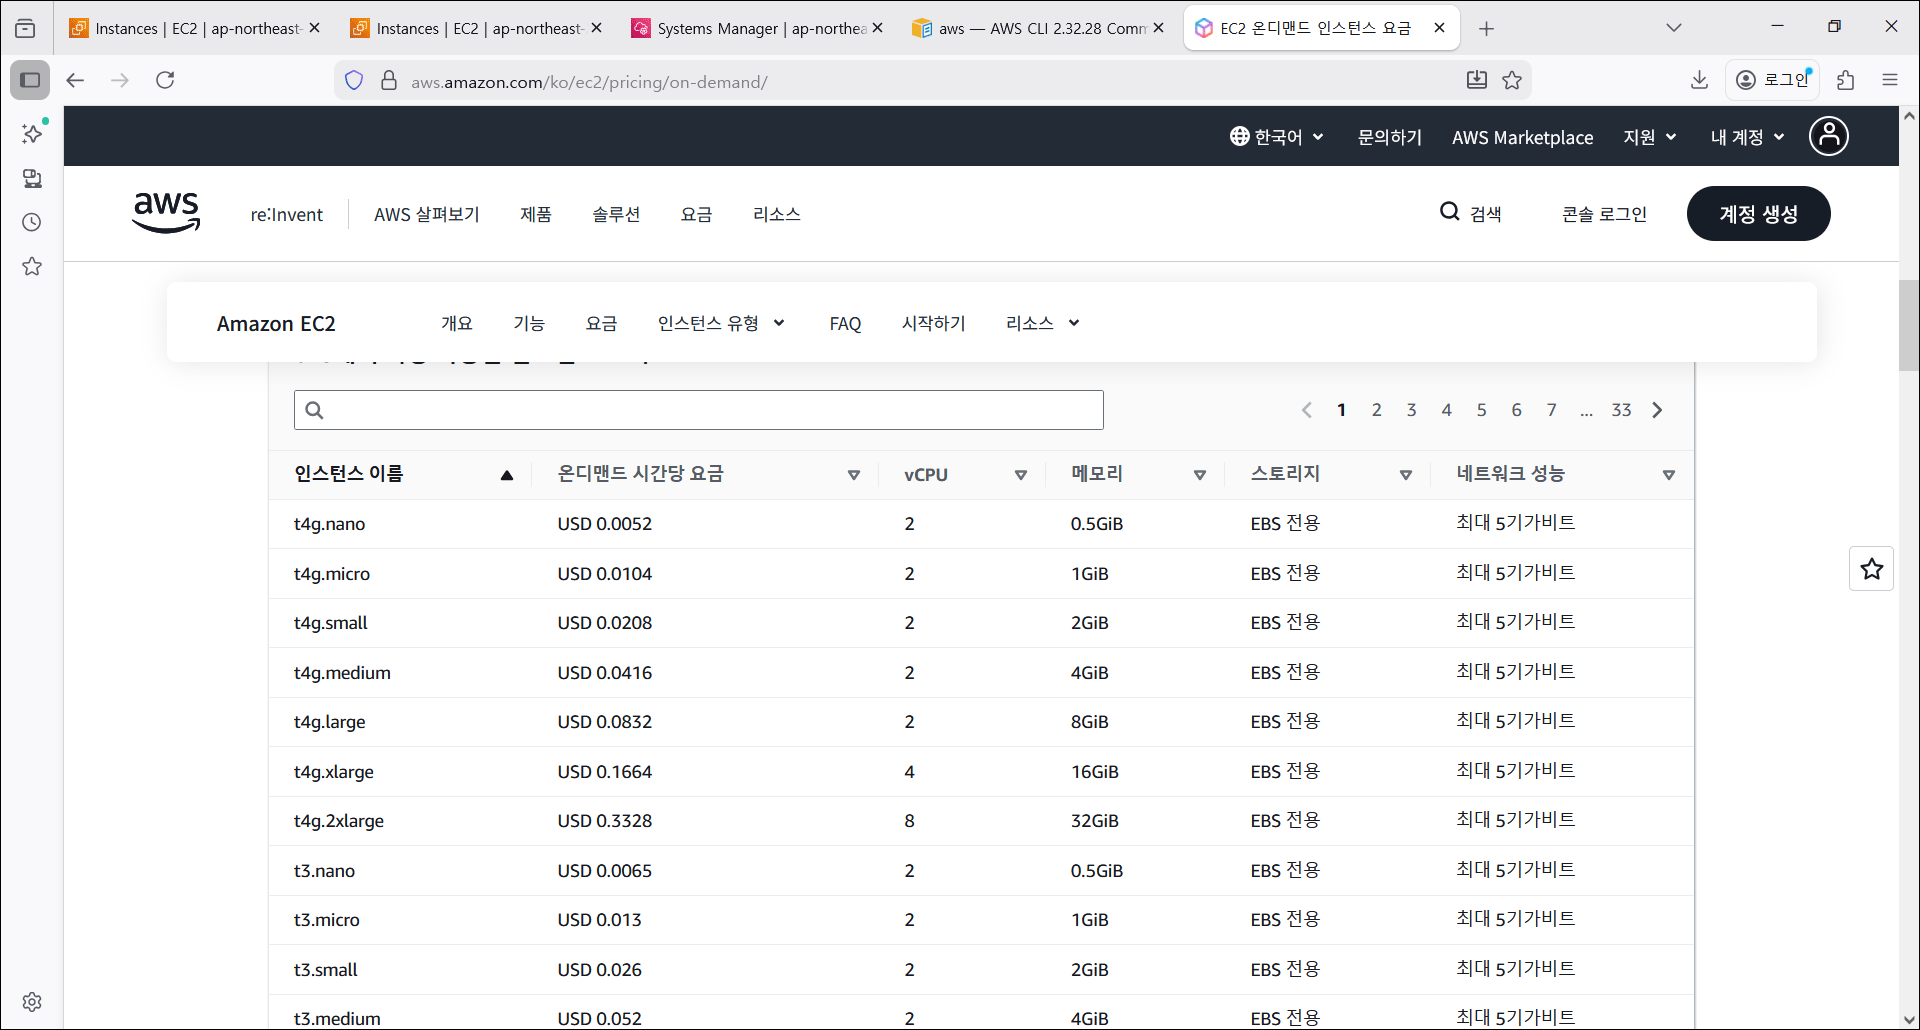The image size is (1920, 1030).
Task: Click the floating favorite star button
Action: pyautogui.click(x=1872, y=569)
